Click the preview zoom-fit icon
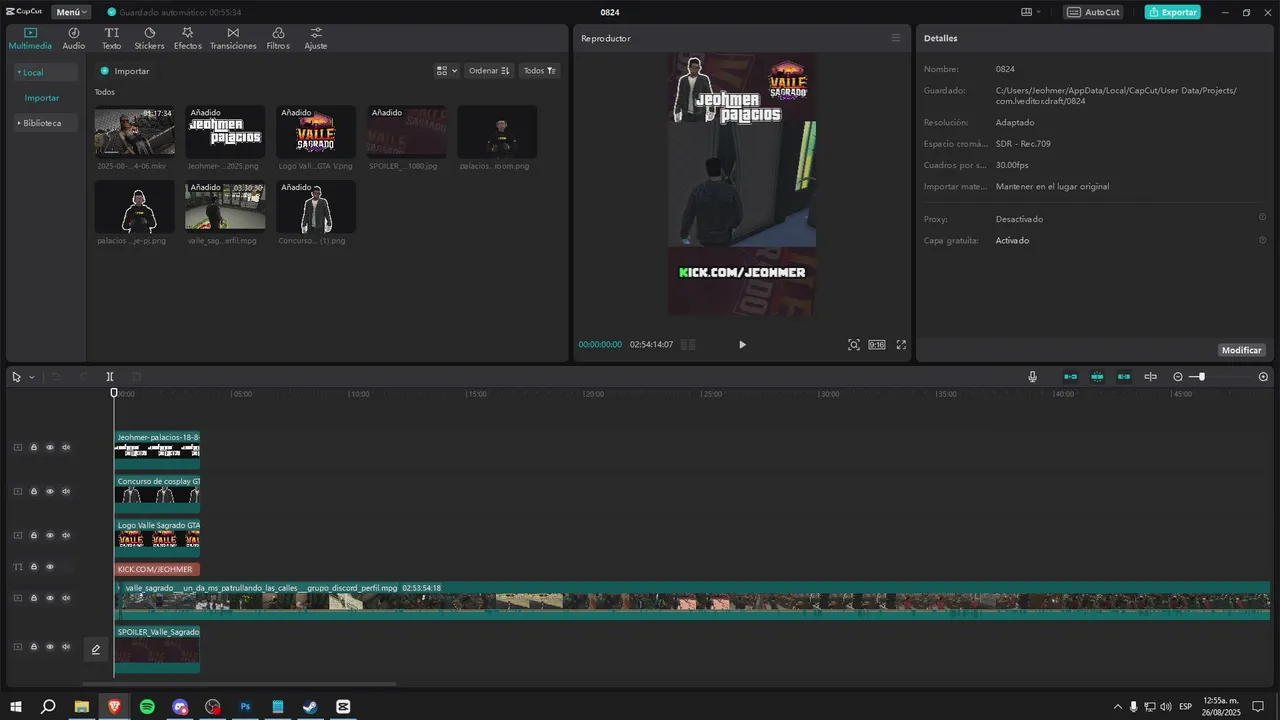The height and width of the screenshot is (720, 1280). tap(853, 344)
